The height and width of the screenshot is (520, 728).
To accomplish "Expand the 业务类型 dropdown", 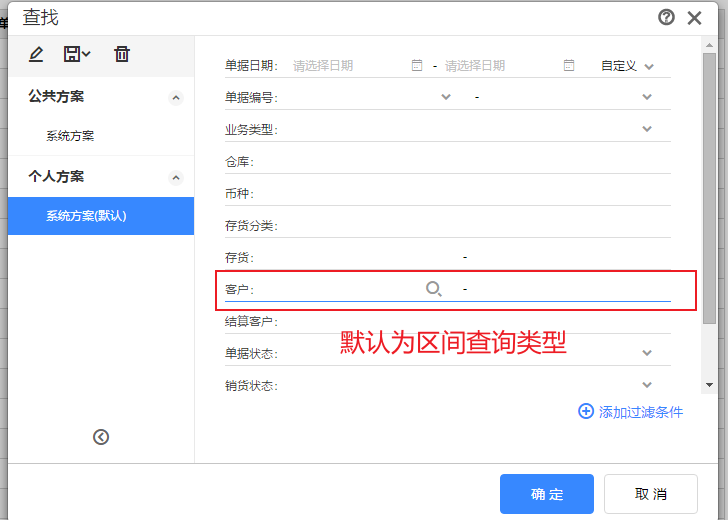I will click(x=647, y=129).
